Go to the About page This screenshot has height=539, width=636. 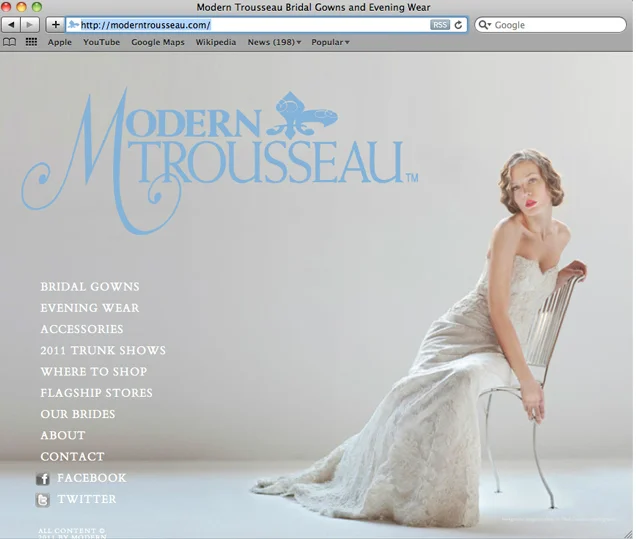click(63, 435)
